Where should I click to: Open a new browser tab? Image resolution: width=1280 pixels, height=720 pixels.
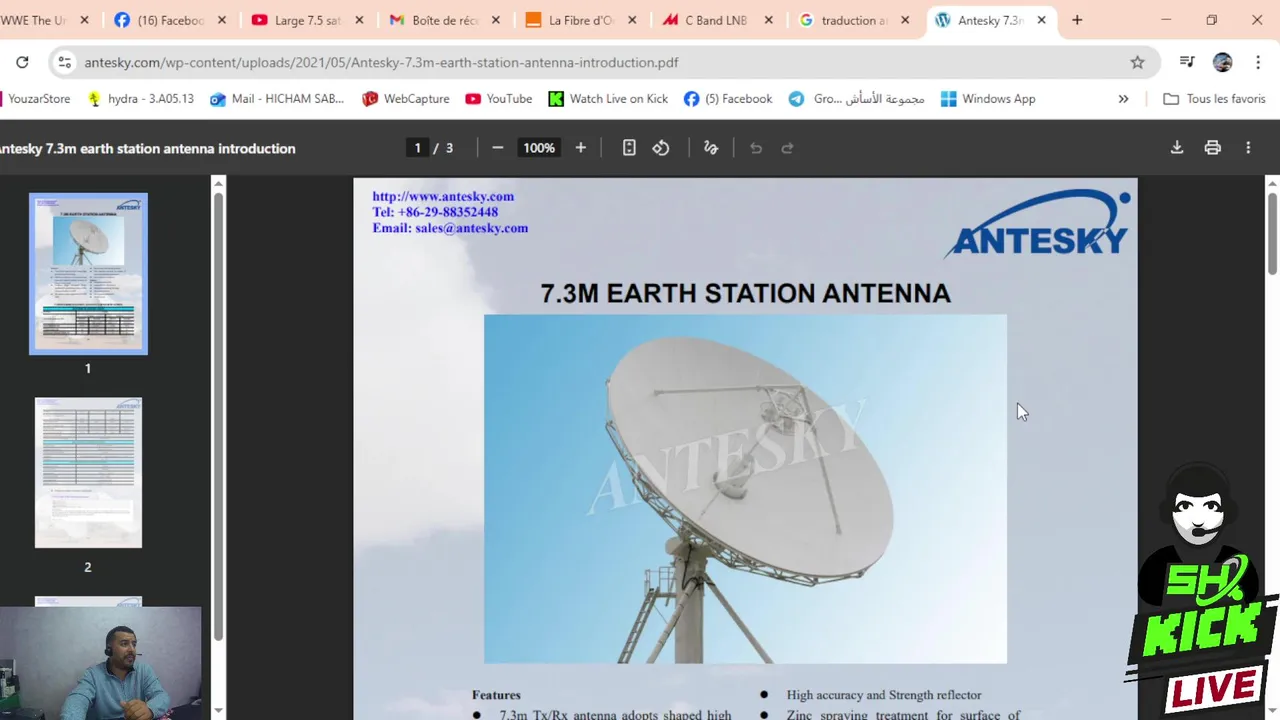pos(1077,20)
